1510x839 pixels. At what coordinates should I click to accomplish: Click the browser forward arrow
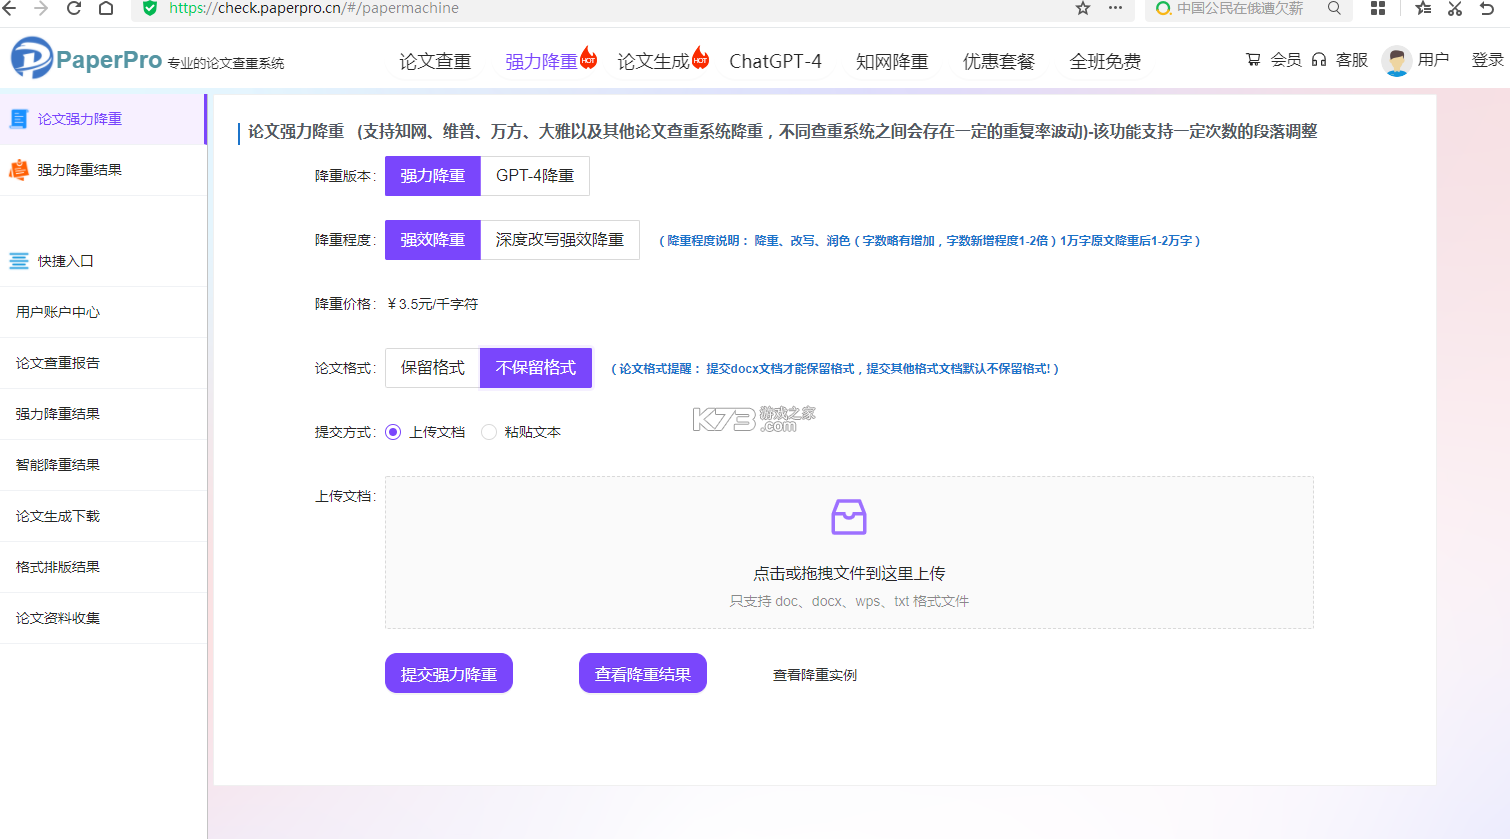point(41,8)
